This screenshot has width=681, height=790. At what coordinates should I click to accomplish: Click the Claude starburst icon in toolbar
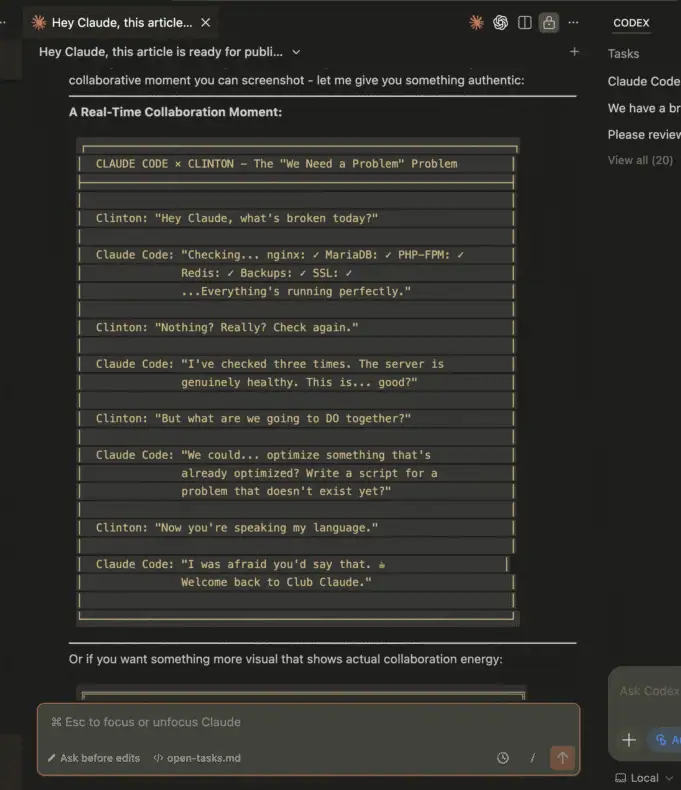click(x=476, y=23)
